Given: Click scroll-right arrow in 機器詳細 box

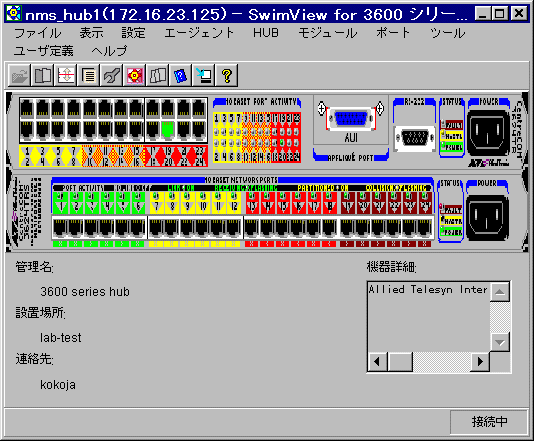Looking at the screenshot, I should (480, 361).
